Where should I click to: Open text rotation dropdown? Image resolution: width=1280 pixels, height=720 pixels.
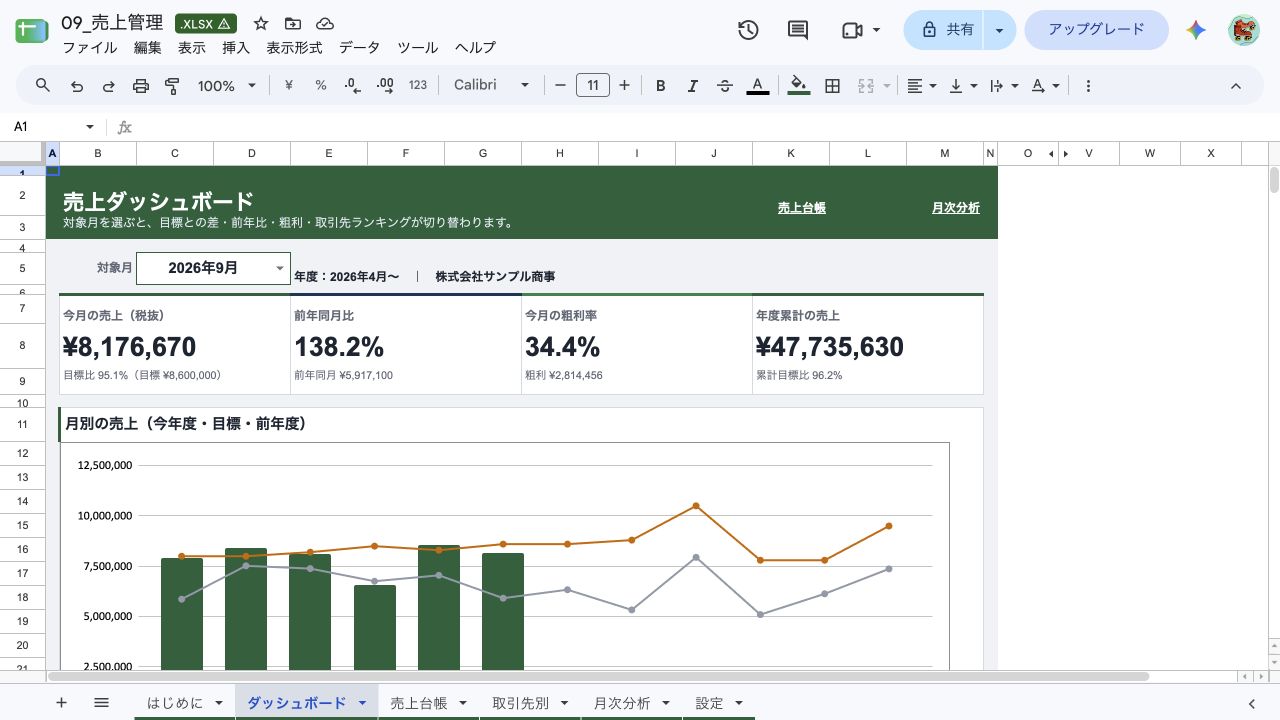point(1045,86)
